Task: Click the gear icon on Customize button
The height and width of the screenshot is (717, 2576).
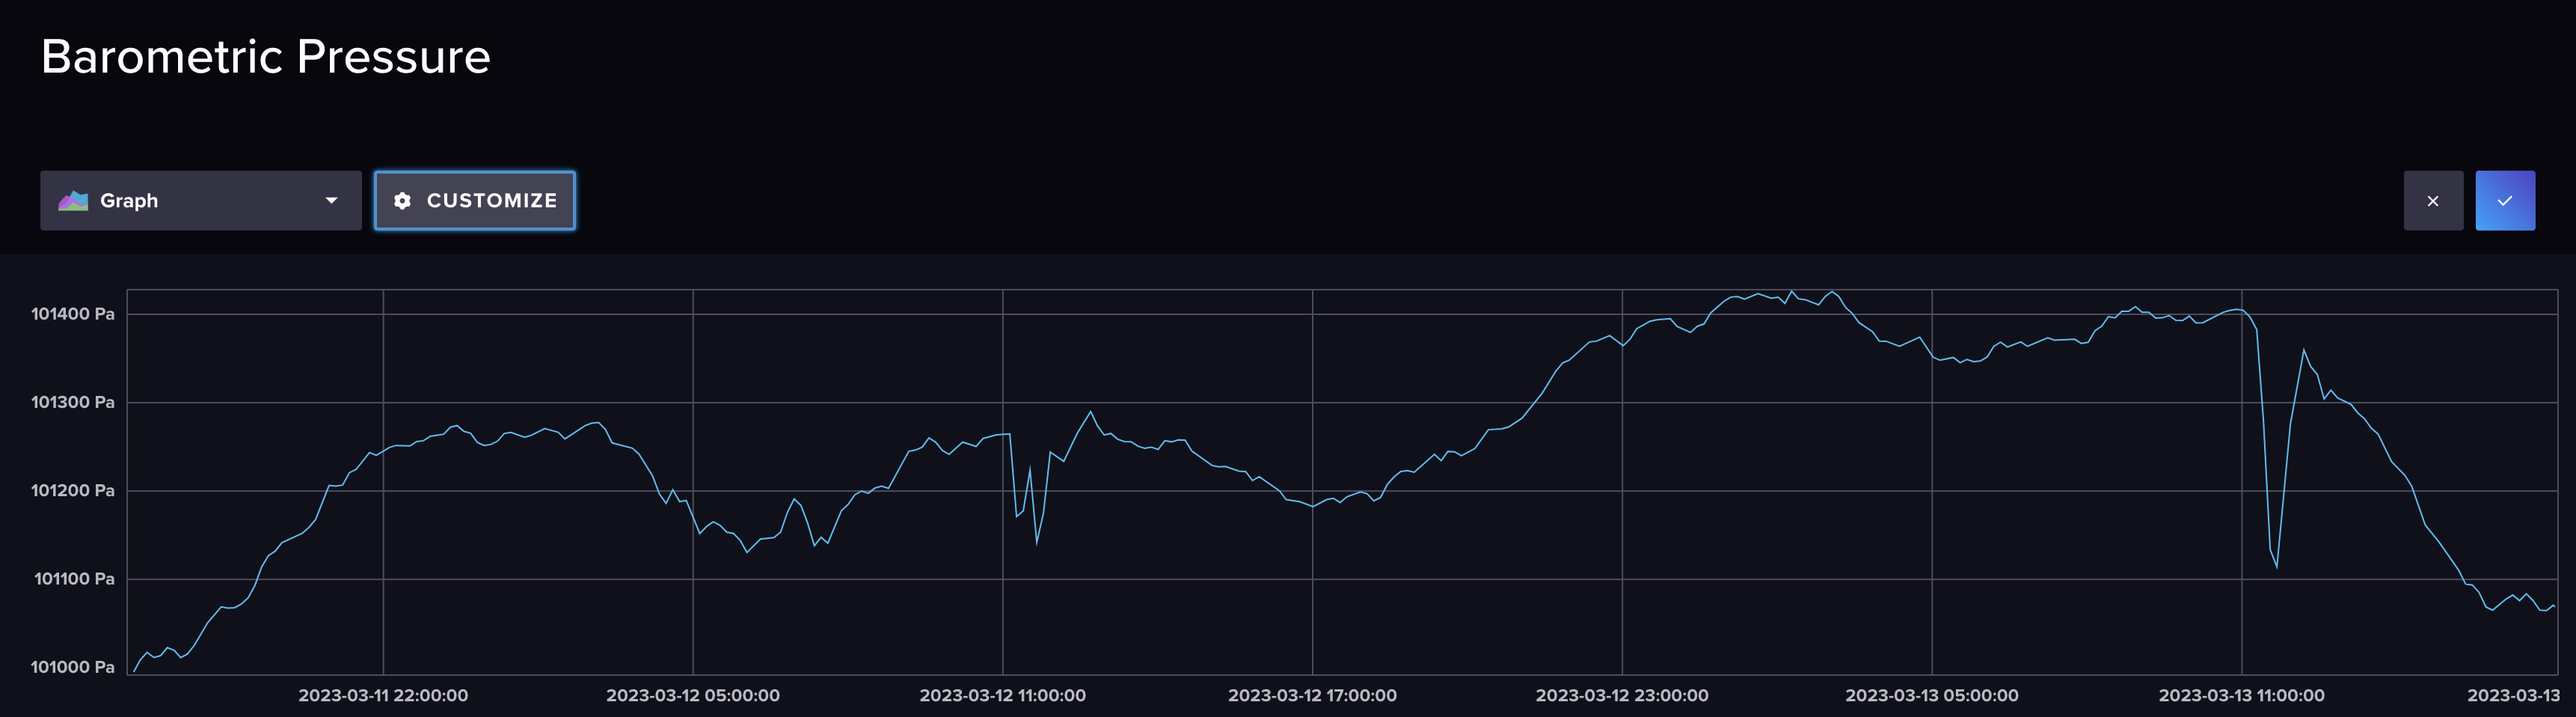Action: pos(402,201)
